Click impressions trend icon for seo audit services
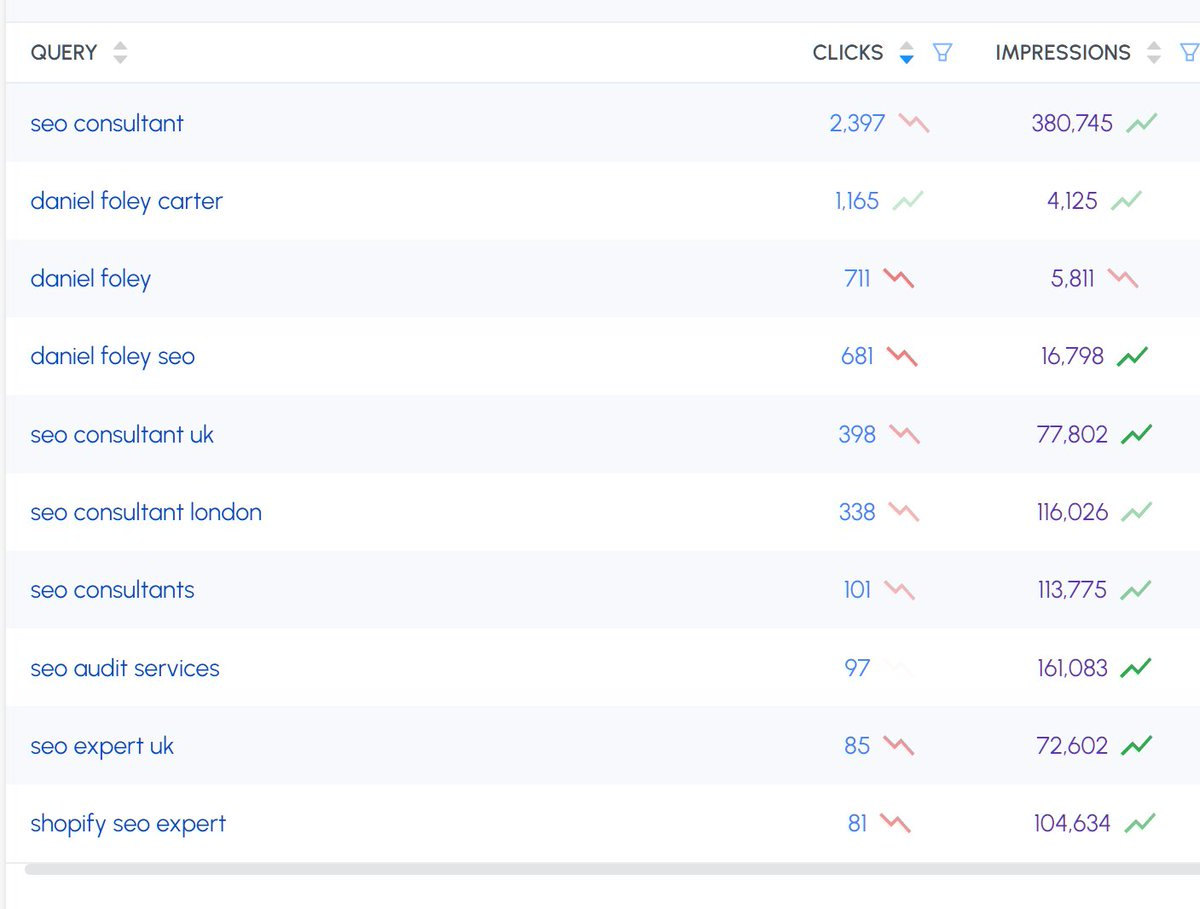Screen dimensions: 1200x909 (x=1136, y=668)
